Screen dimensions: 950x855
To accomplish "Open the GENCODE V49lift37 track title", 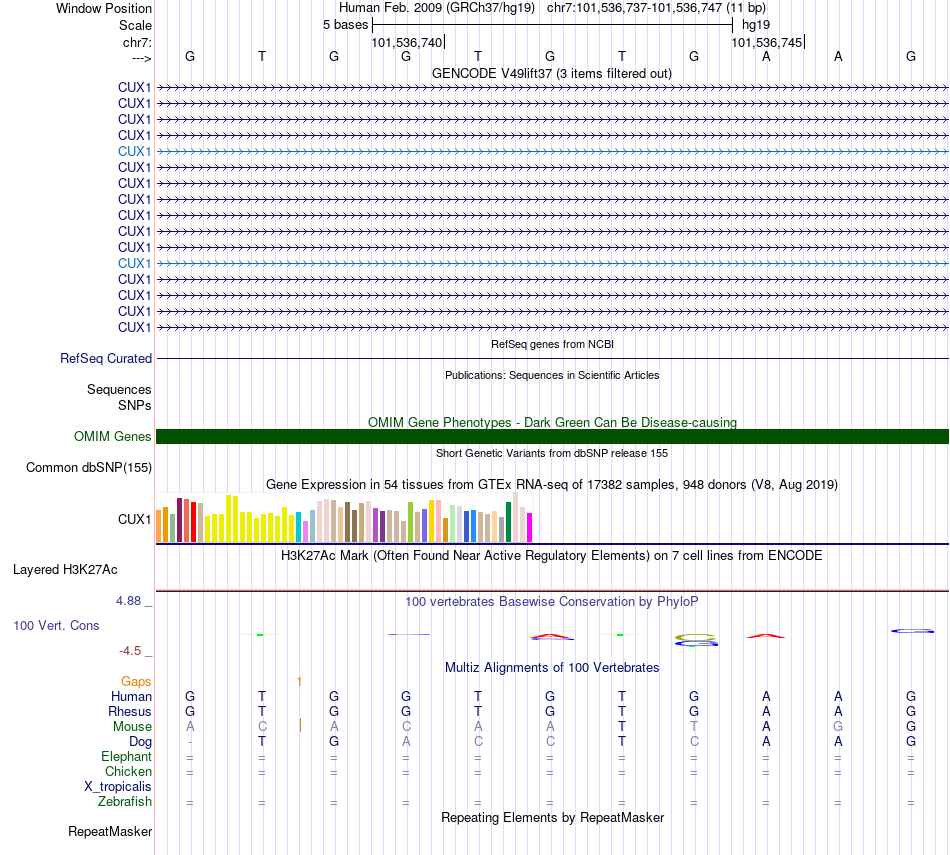I will tap(551, 73).
